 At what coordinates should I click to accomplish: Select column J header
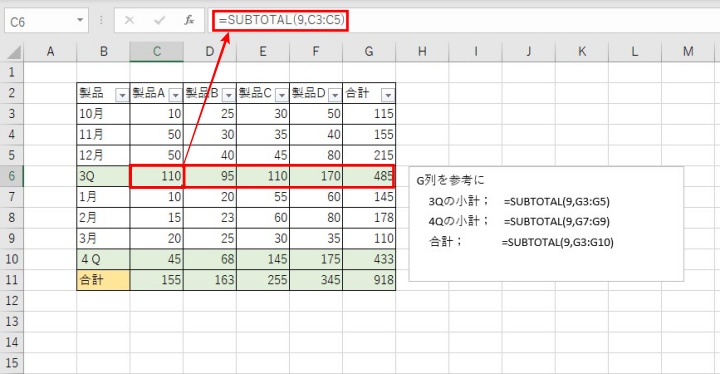point(529,51)
